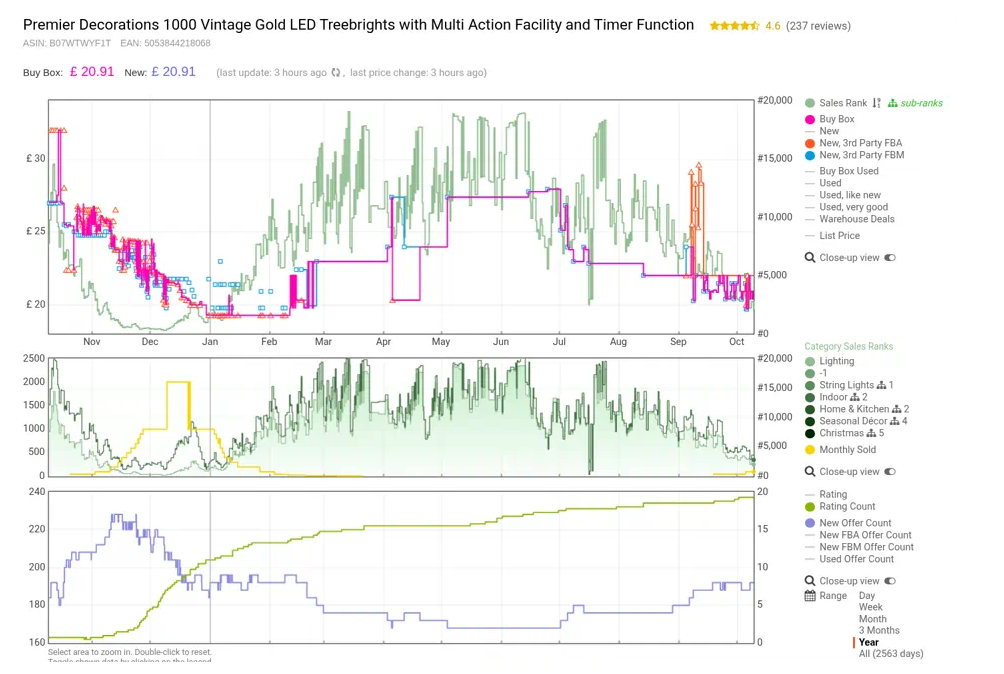This screenshot has width=1004, height=674.
Task: Click the star rating icons
Action: (734, 26)
